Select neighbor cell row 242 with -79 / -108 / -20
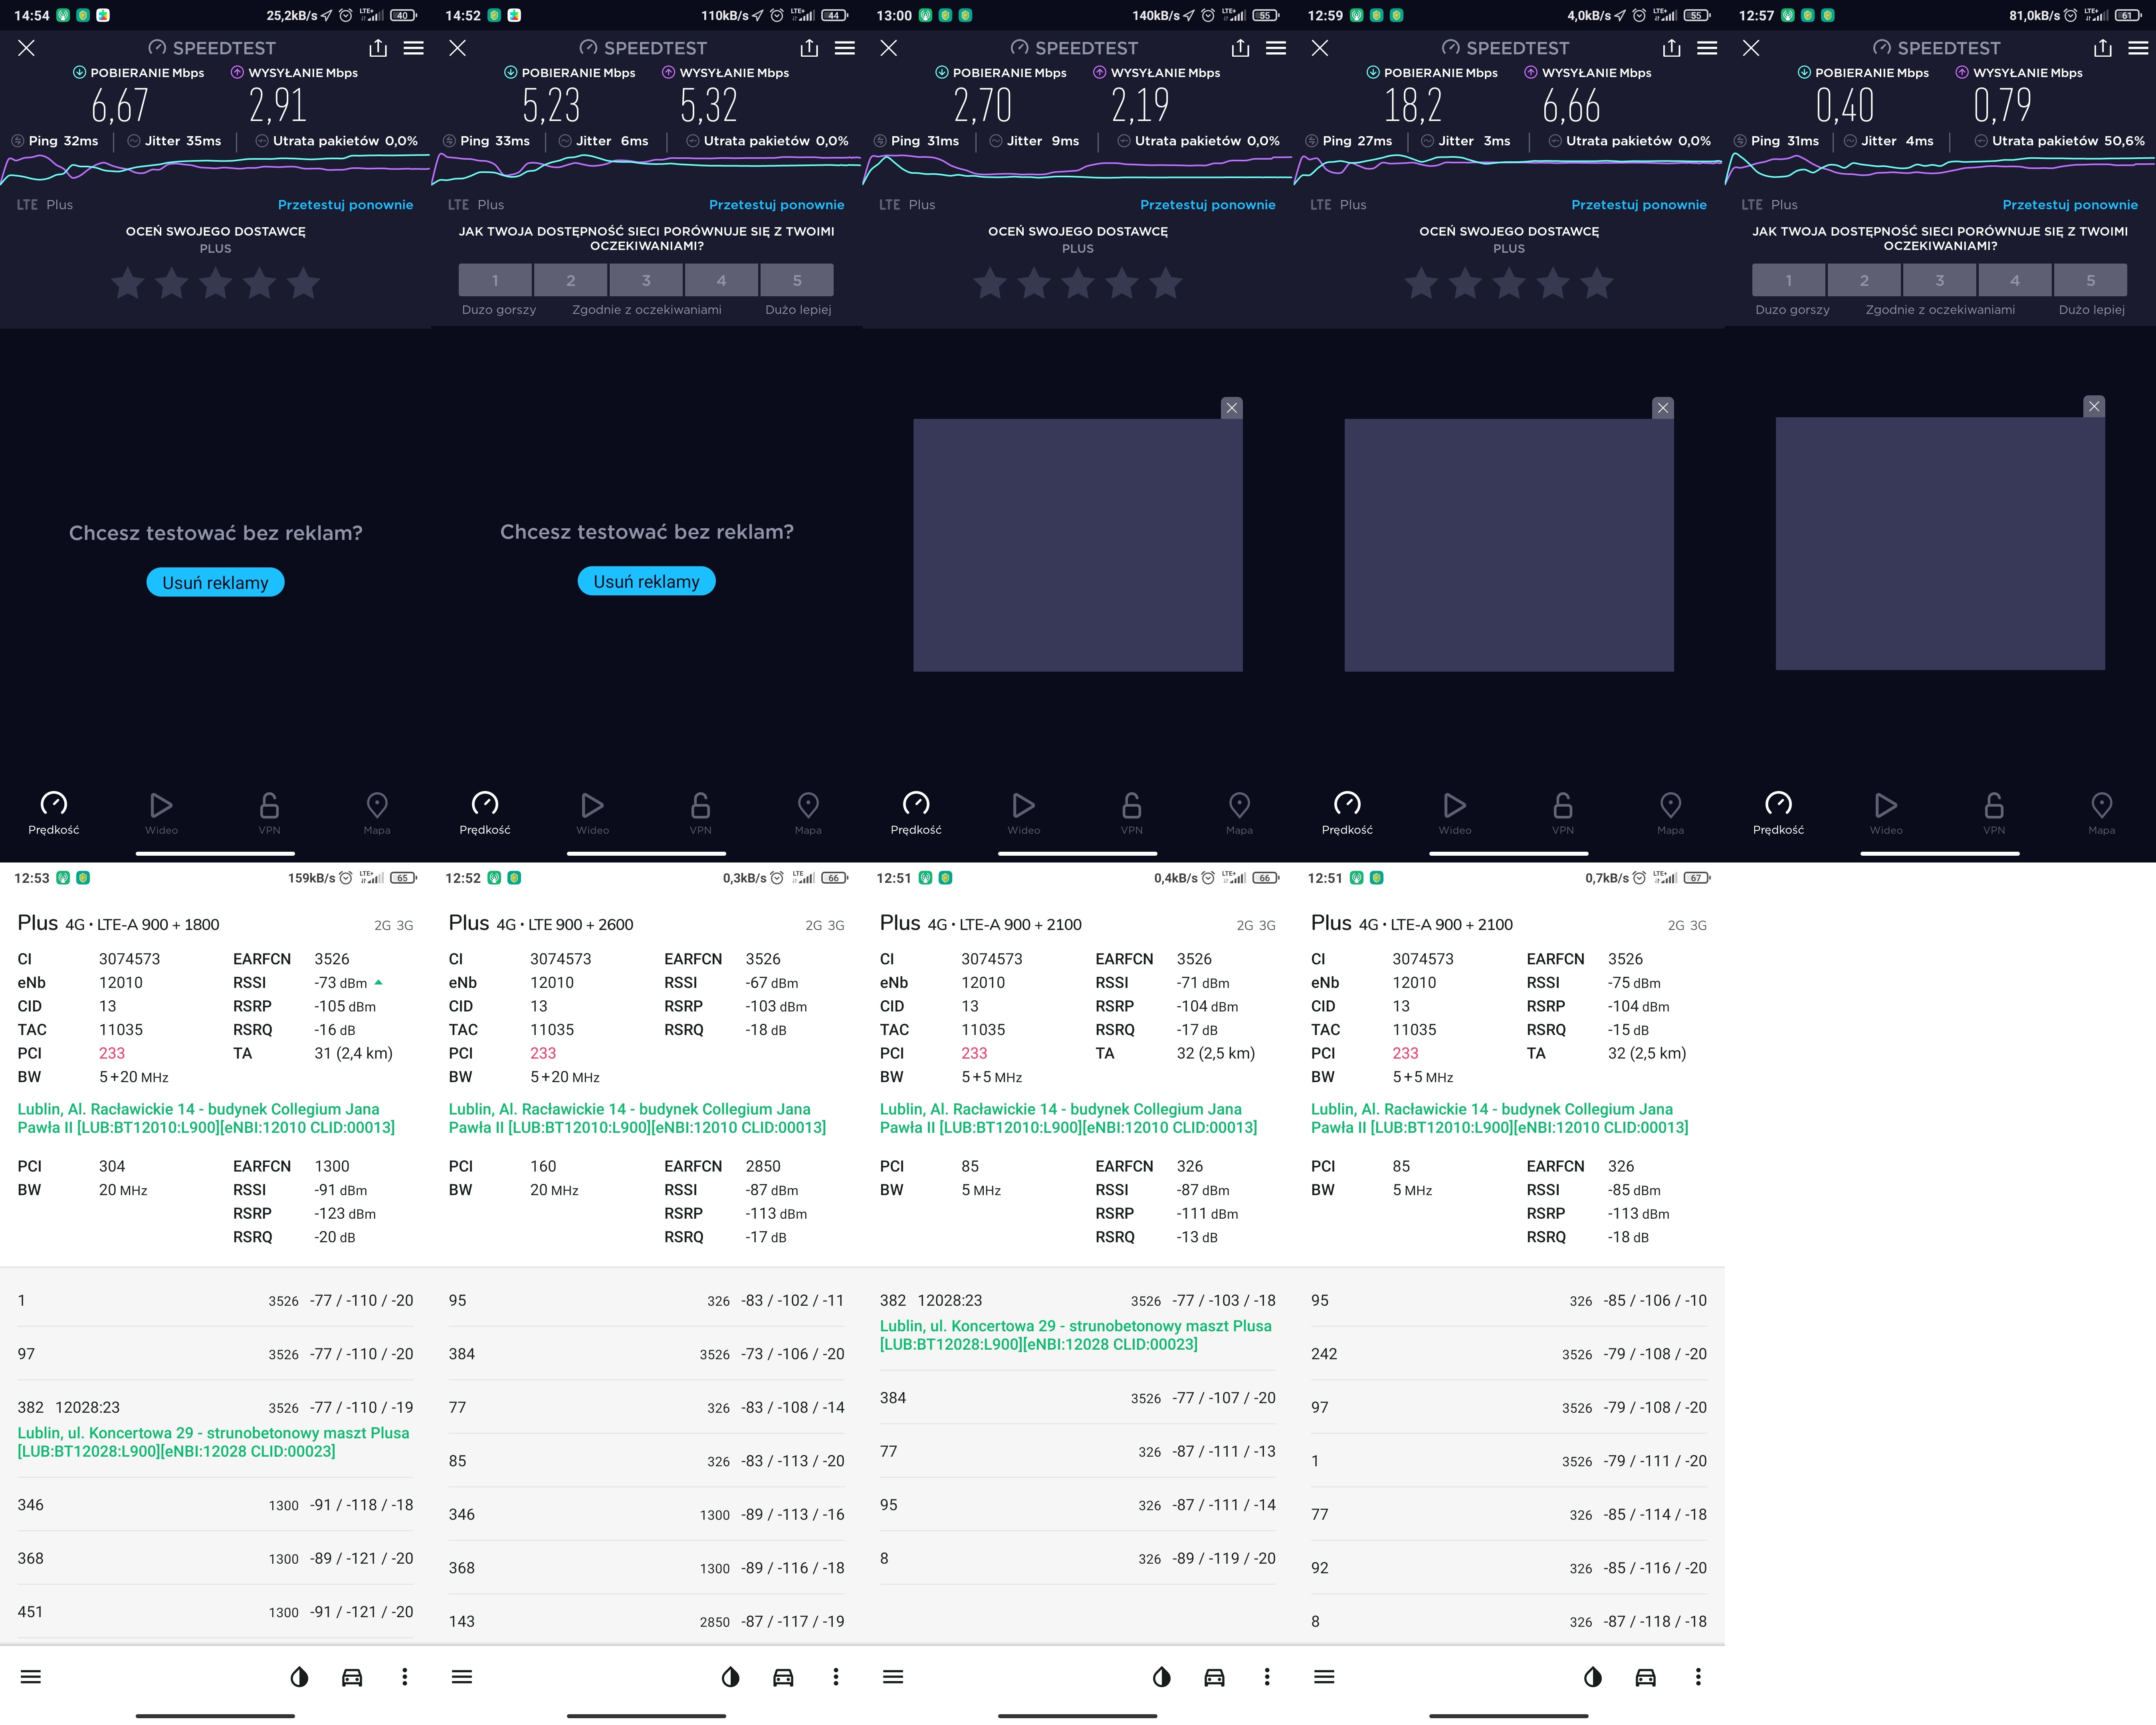The height and width of the screenshot is (1725, 2156). (1509, 1354)
